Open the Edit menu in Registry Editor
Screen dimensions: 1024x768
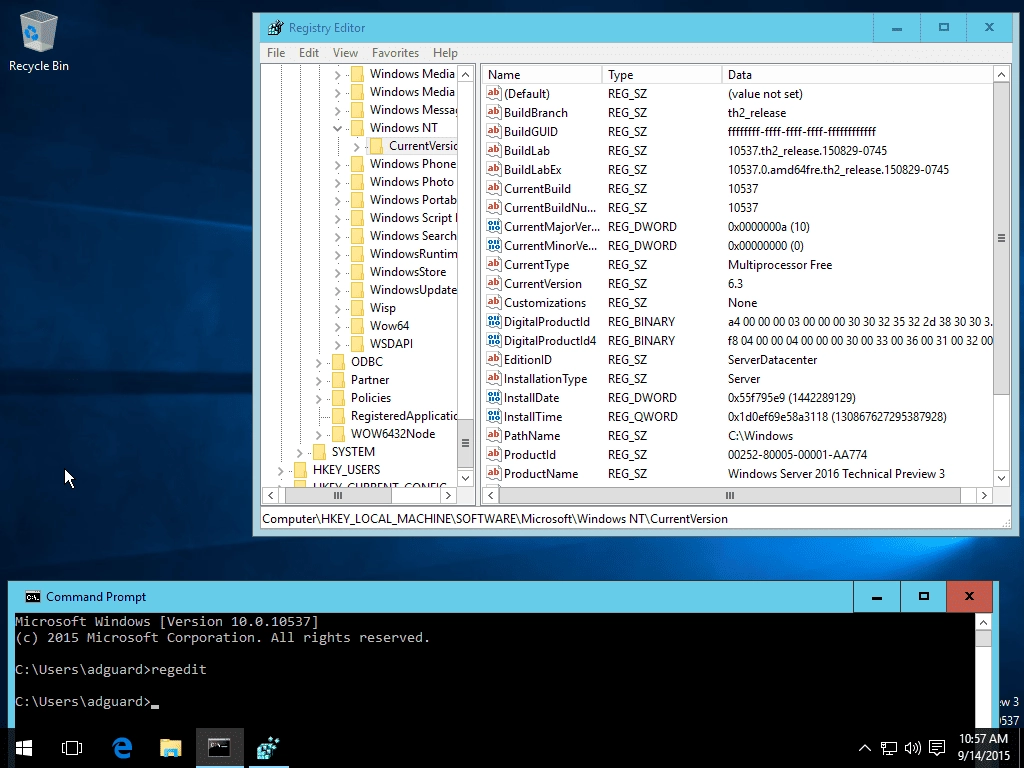click(309, 53)
